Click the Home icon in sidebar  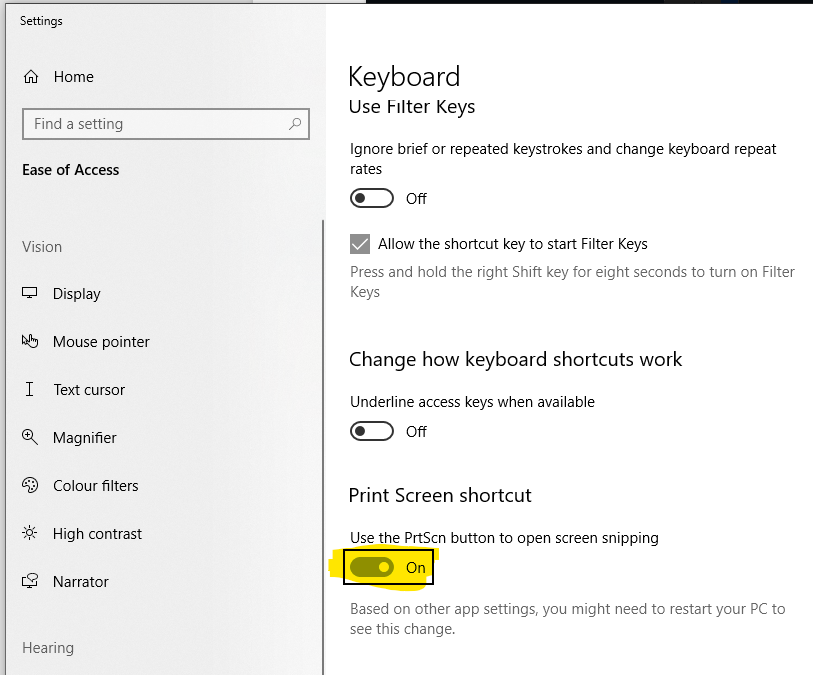coord(32,77)
